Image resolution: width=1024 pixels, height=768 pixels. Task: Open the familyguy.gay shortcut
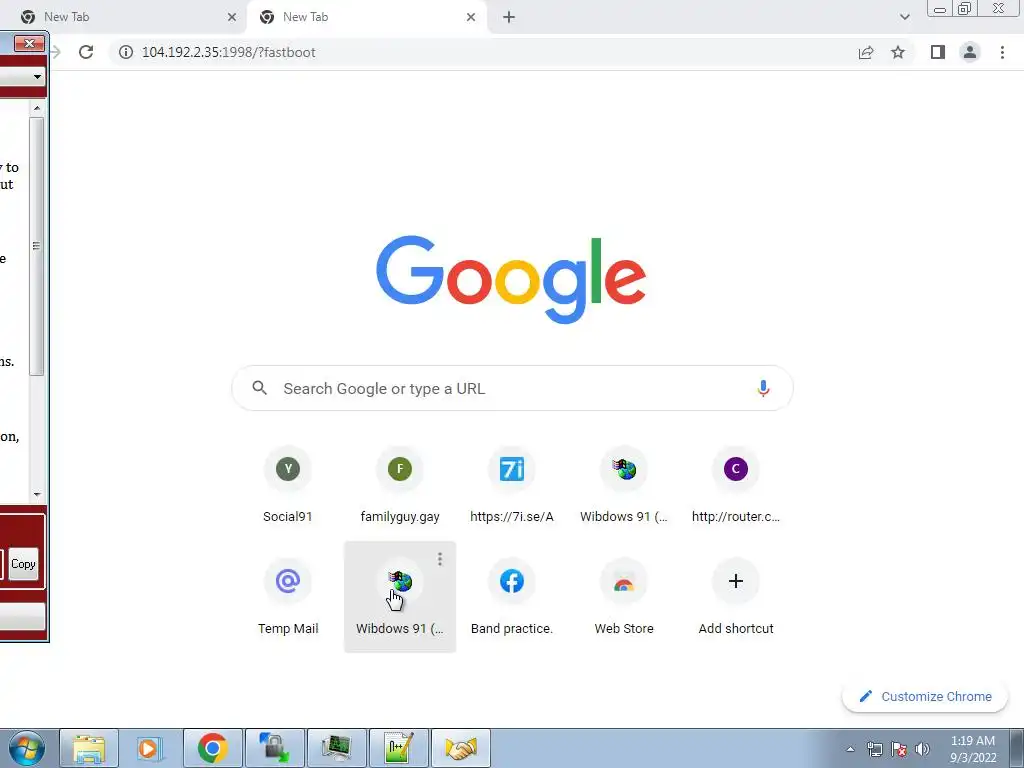pyautogui.click(x=400, y=485)
